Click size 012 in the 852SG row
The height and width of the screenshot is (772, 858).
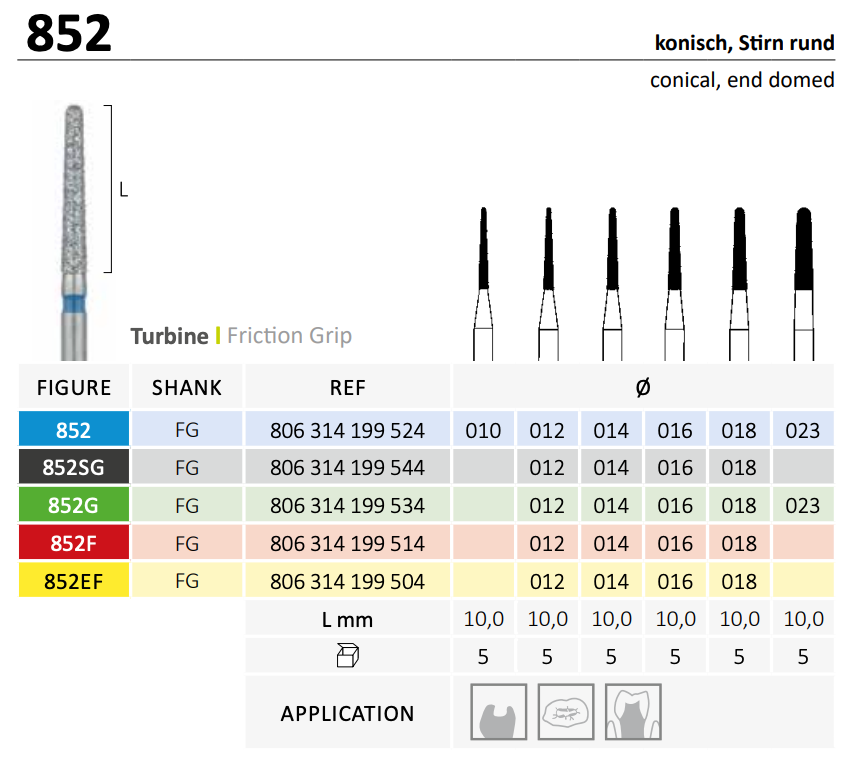click(547, 467)
